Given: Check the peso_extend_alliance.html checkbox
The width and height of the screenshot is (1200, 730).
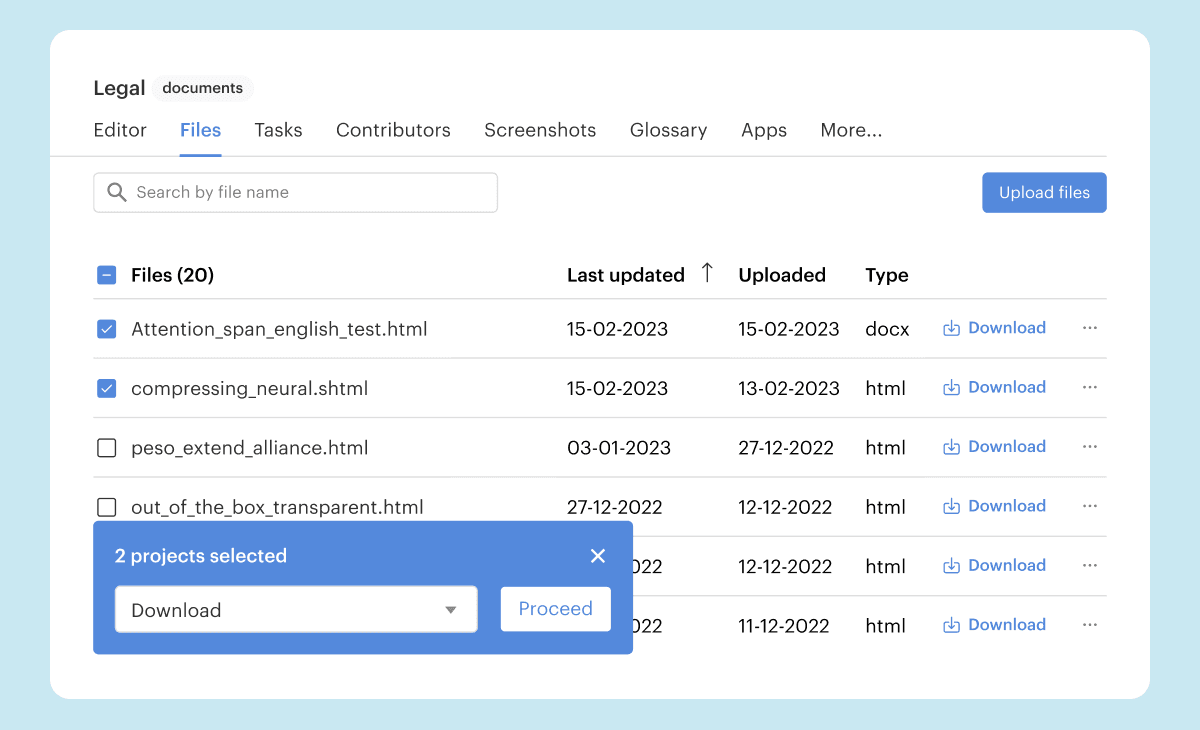Looking at the screenshot, I should click(x=107, y=448).
